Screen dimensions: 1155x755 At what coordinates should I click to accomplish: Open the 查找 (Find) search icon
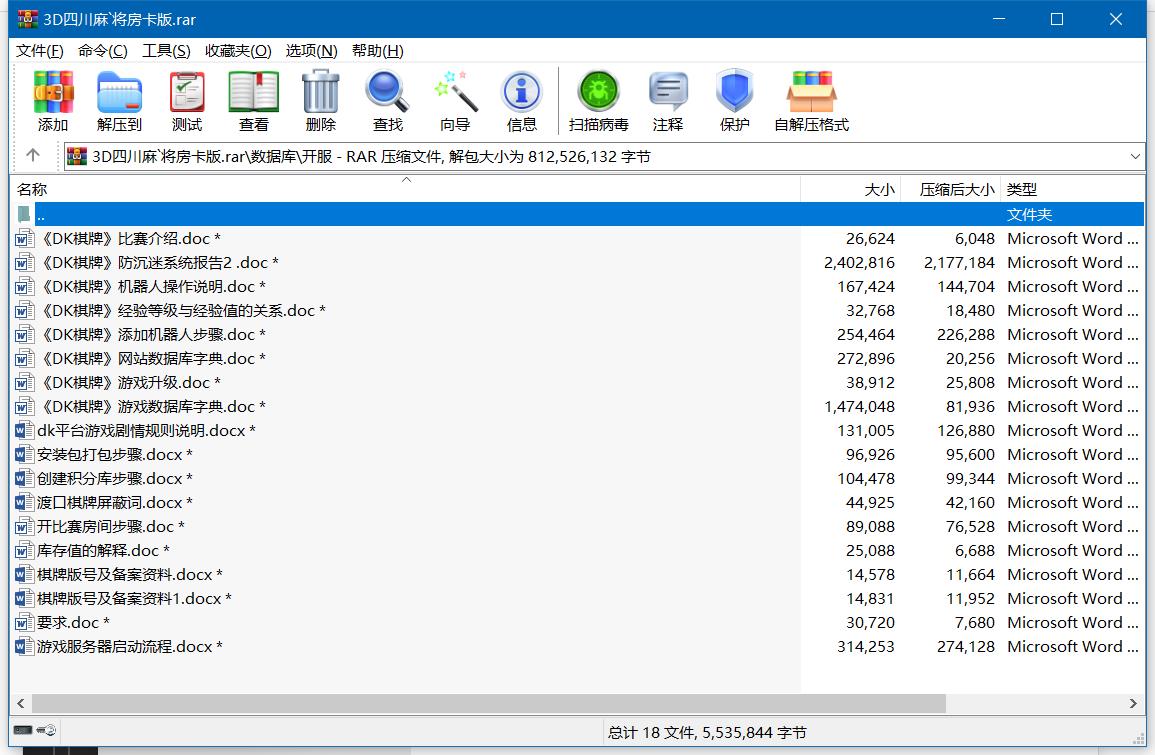click(x=386, y=100)
